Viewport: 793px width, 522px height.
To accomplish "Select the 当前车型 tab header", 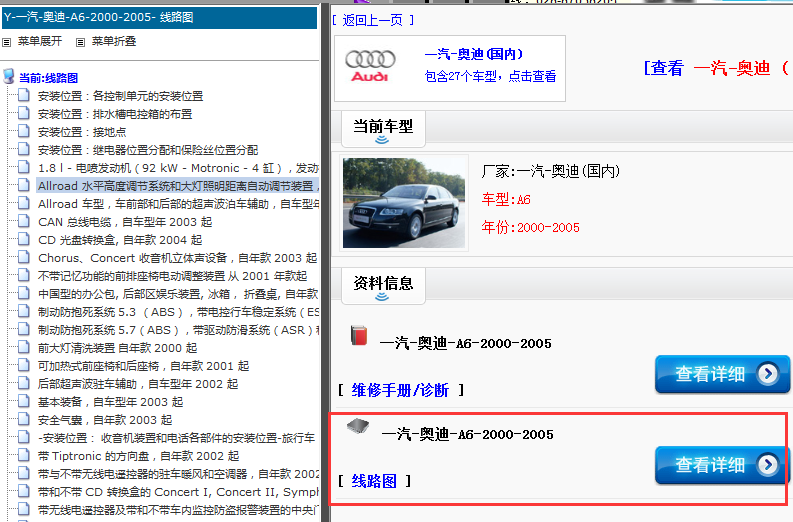I will point(383,129).
